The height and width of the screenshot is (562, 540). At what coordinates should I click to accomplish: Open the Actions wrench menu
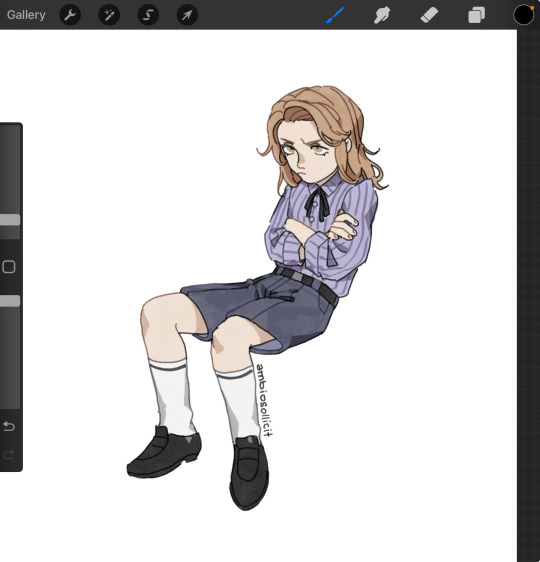pyautogui.click(x=70, y=15)
